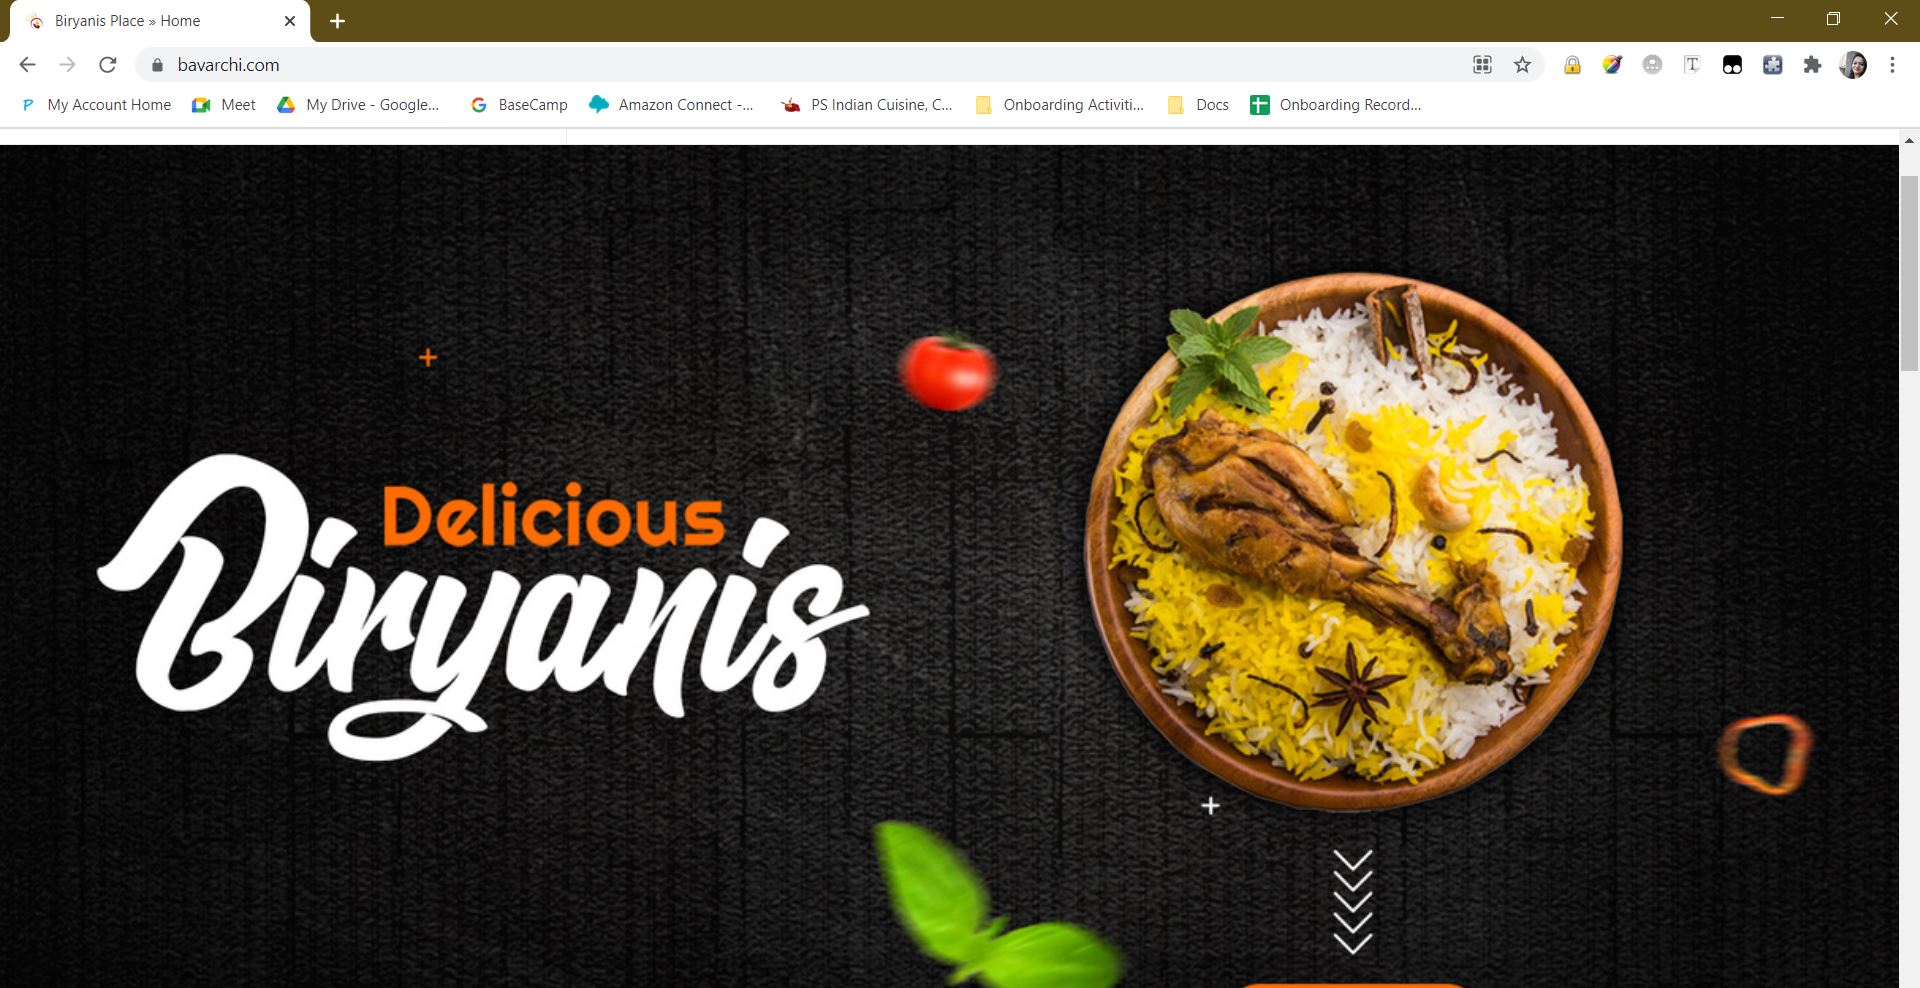The image size is (1920, 988).
Task: Open Chrome three-dot menu
Action: (1892, 65)
